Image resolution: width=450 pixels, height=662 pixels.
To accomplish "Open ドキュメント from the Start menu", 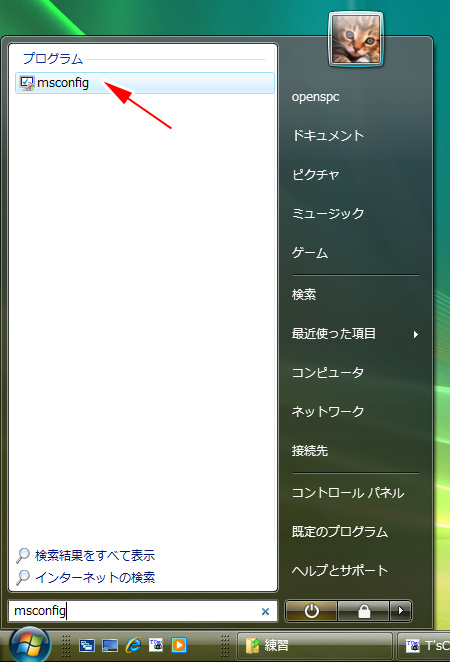I will [x=328, y=136].
